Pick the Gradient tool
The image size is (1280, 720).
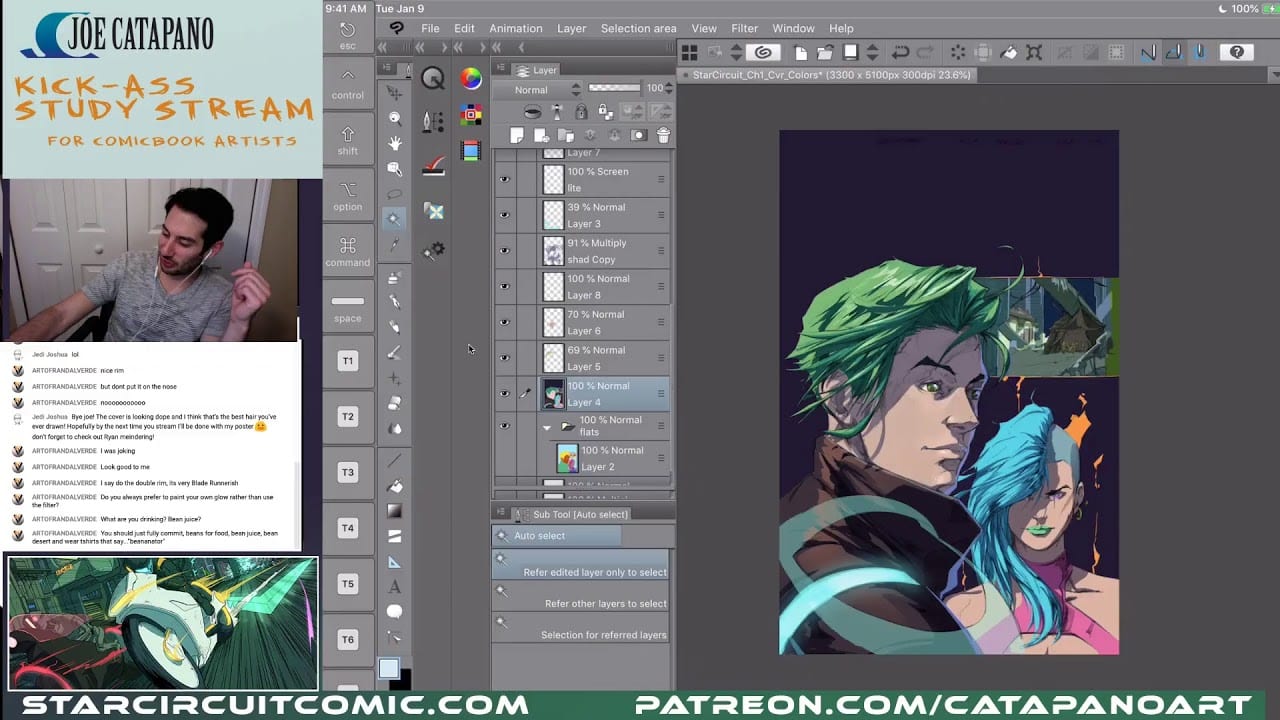coord(395,511)
